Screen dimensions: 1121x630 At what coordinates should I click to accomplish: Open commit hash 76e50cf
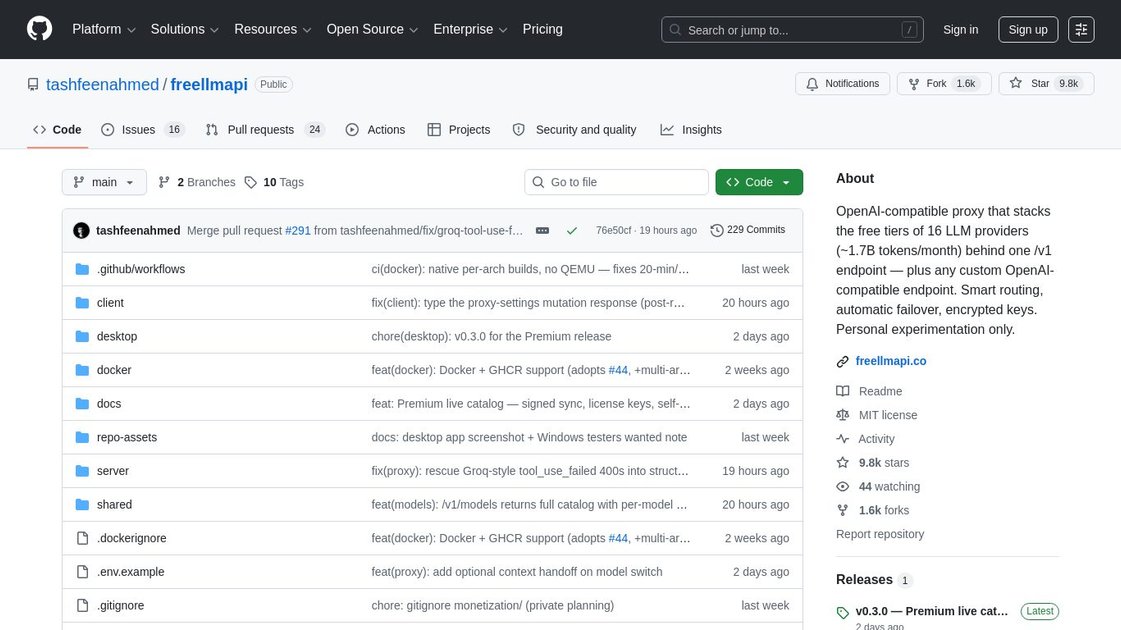click(x=613, y=230)
